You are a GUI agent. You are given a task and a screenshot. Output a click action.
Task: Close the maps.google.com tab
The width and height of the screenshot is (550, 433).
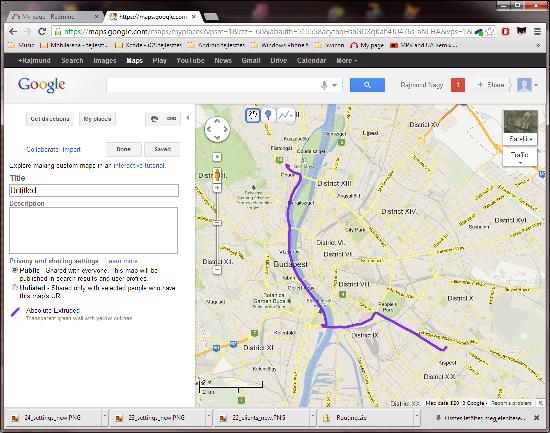(194, 16)
